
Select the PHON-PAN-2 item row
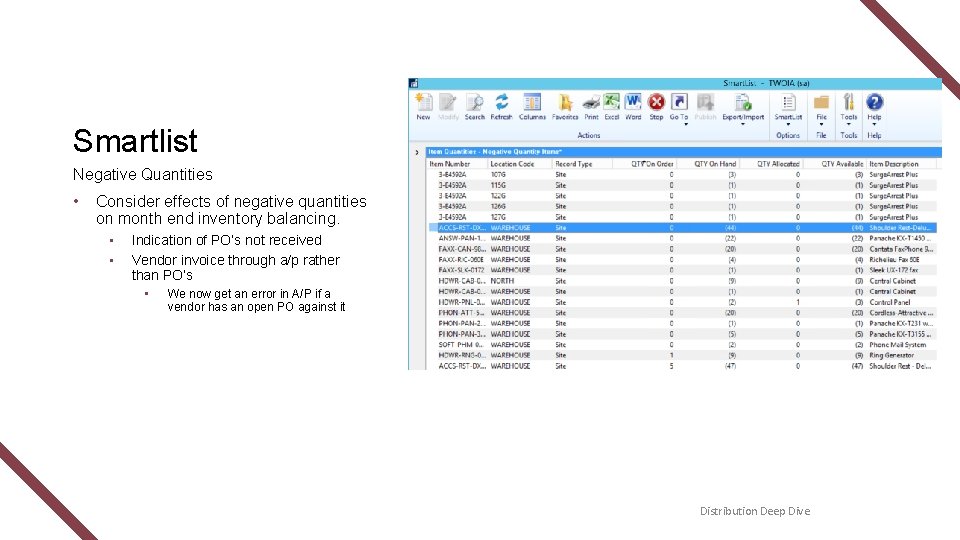682,323
